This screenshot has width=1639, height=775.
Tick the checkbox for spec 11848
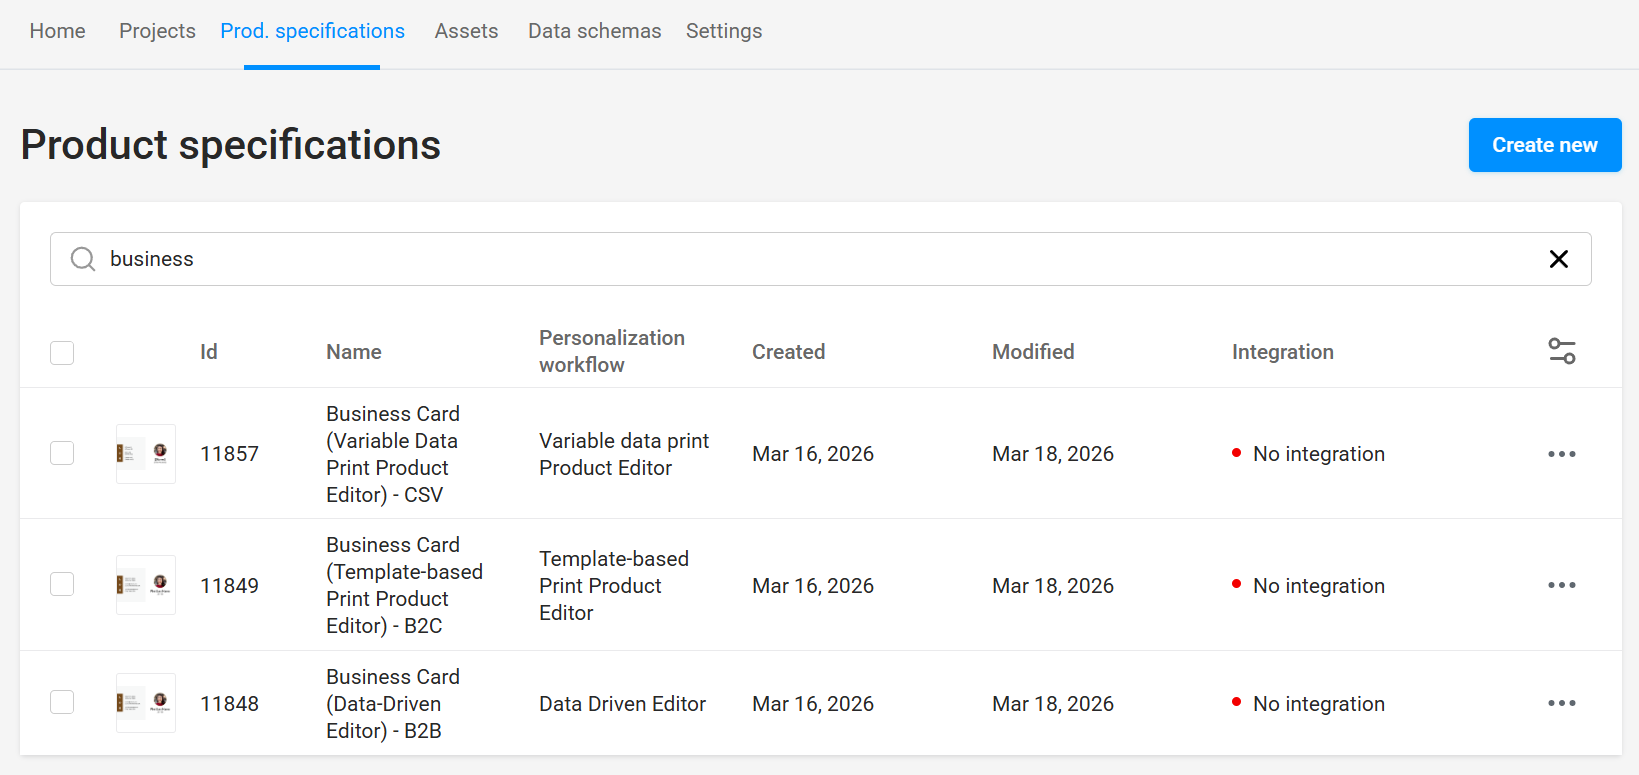pos(62,702)
